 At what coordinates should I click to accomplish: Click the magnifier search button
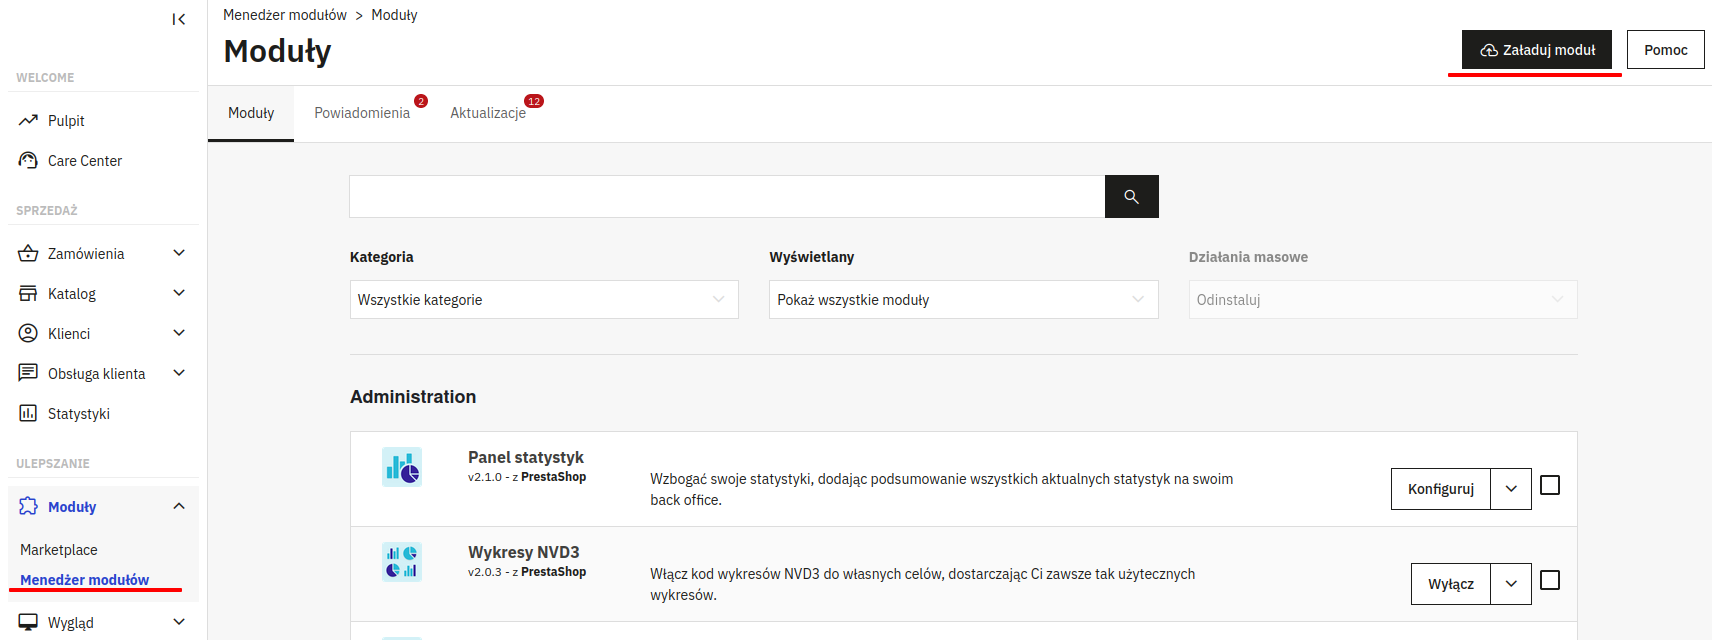[1131, 197]
